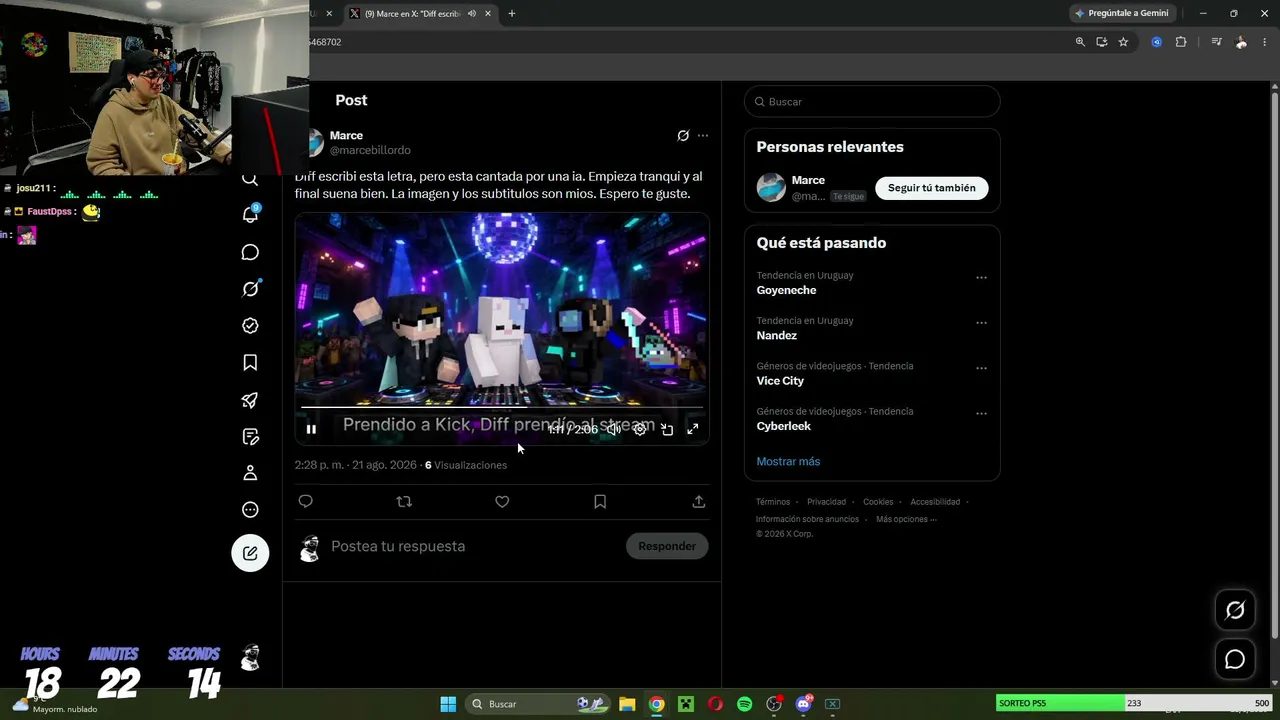Open 'Accesibilidad' footer link
This screenshot has height=720, width=1280.
(x=935, y=502)
